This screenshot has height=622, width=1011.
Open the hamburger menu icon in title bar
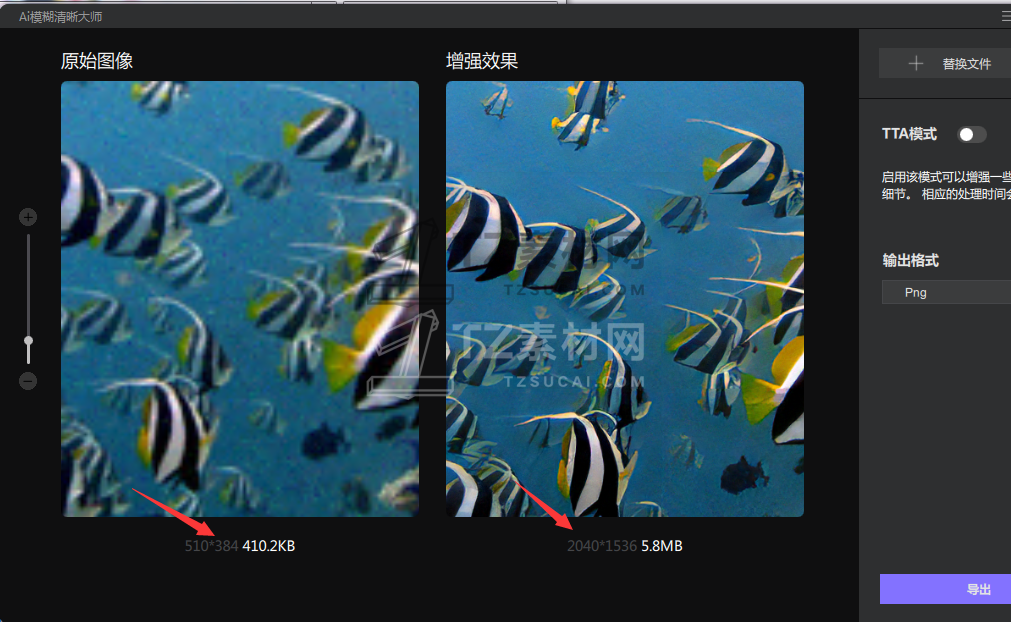[1006, 17]
